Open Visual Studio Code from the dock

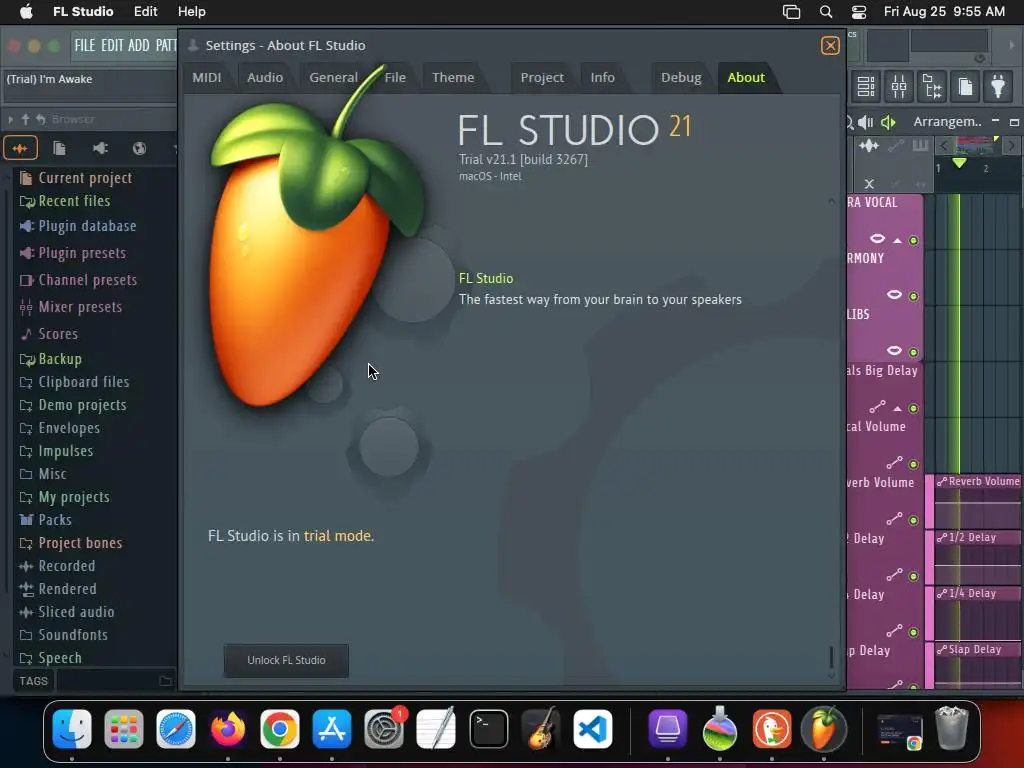(592, 729)
